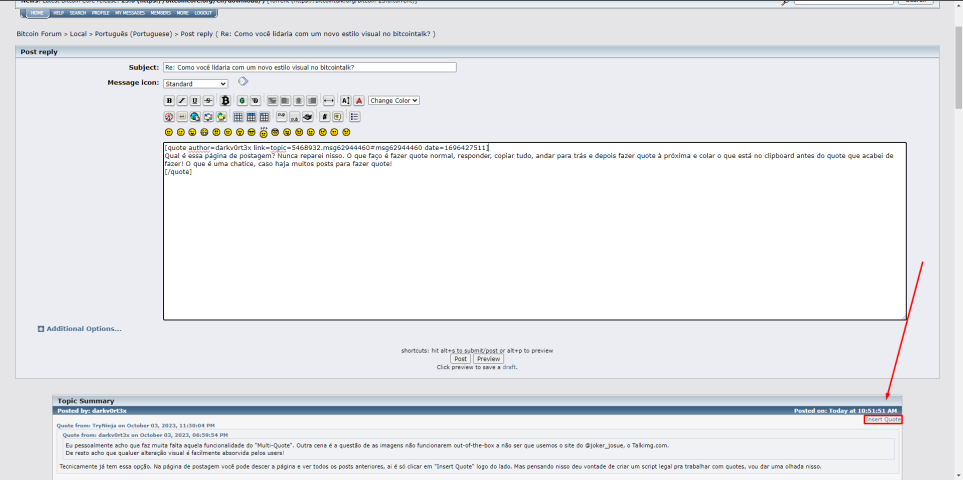Insert a table tag

[x=238, y=116]
